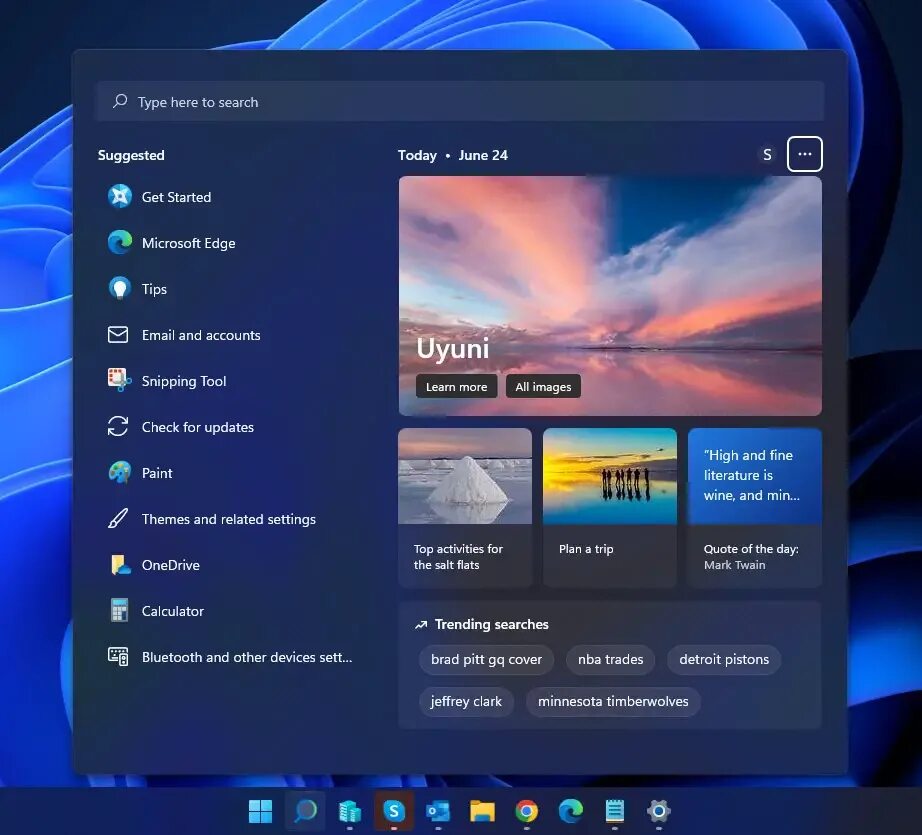Screen dimensions: 922x835
Task: Open the three-dot options menu
Action: (804, 154)
